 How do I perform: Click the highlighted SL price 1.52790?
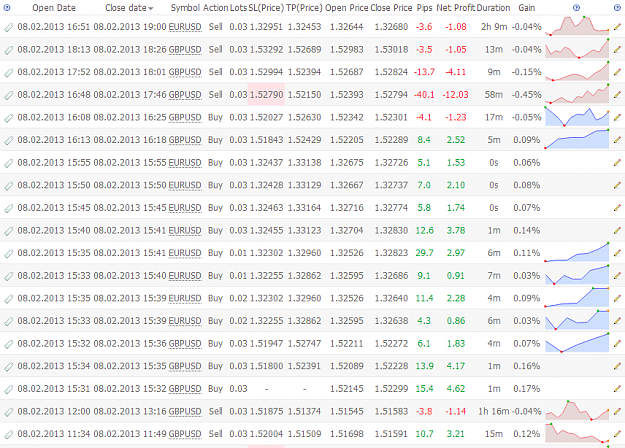(266, 95)
